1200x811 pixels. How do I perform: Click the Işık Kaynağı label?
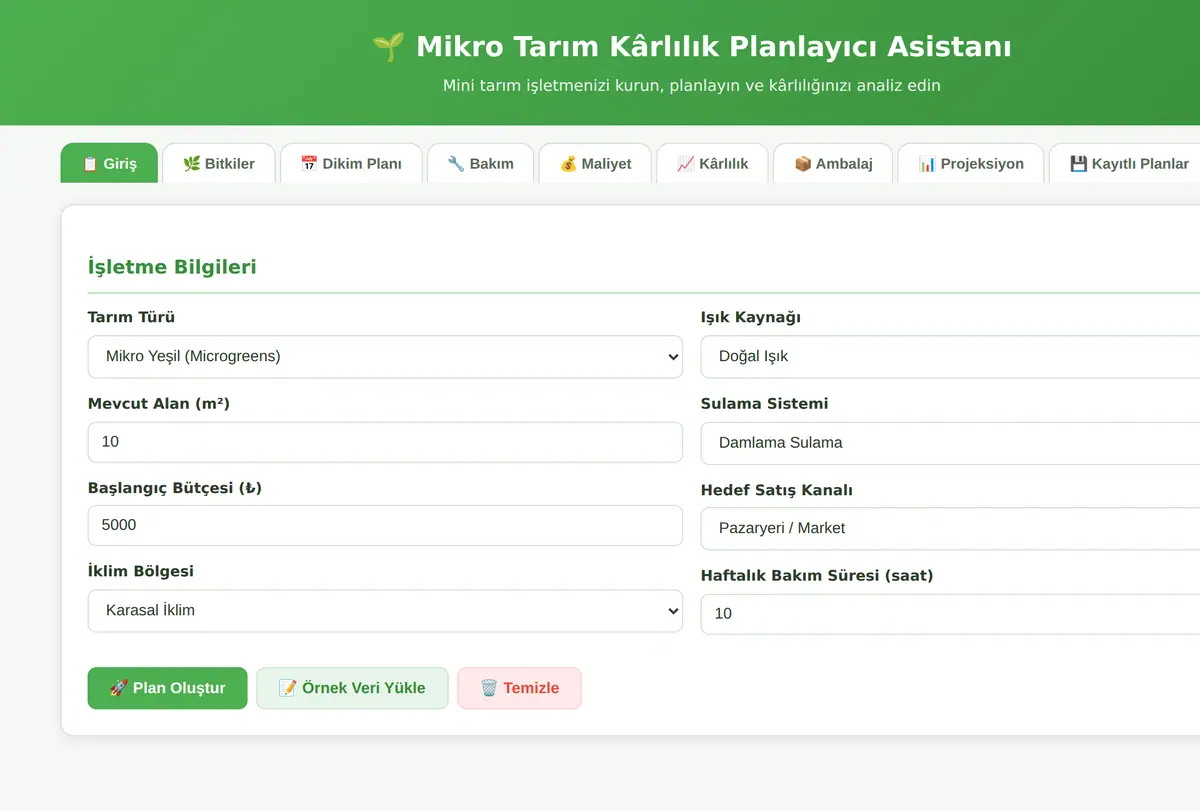pyautogui.click(x=751, y=317)
